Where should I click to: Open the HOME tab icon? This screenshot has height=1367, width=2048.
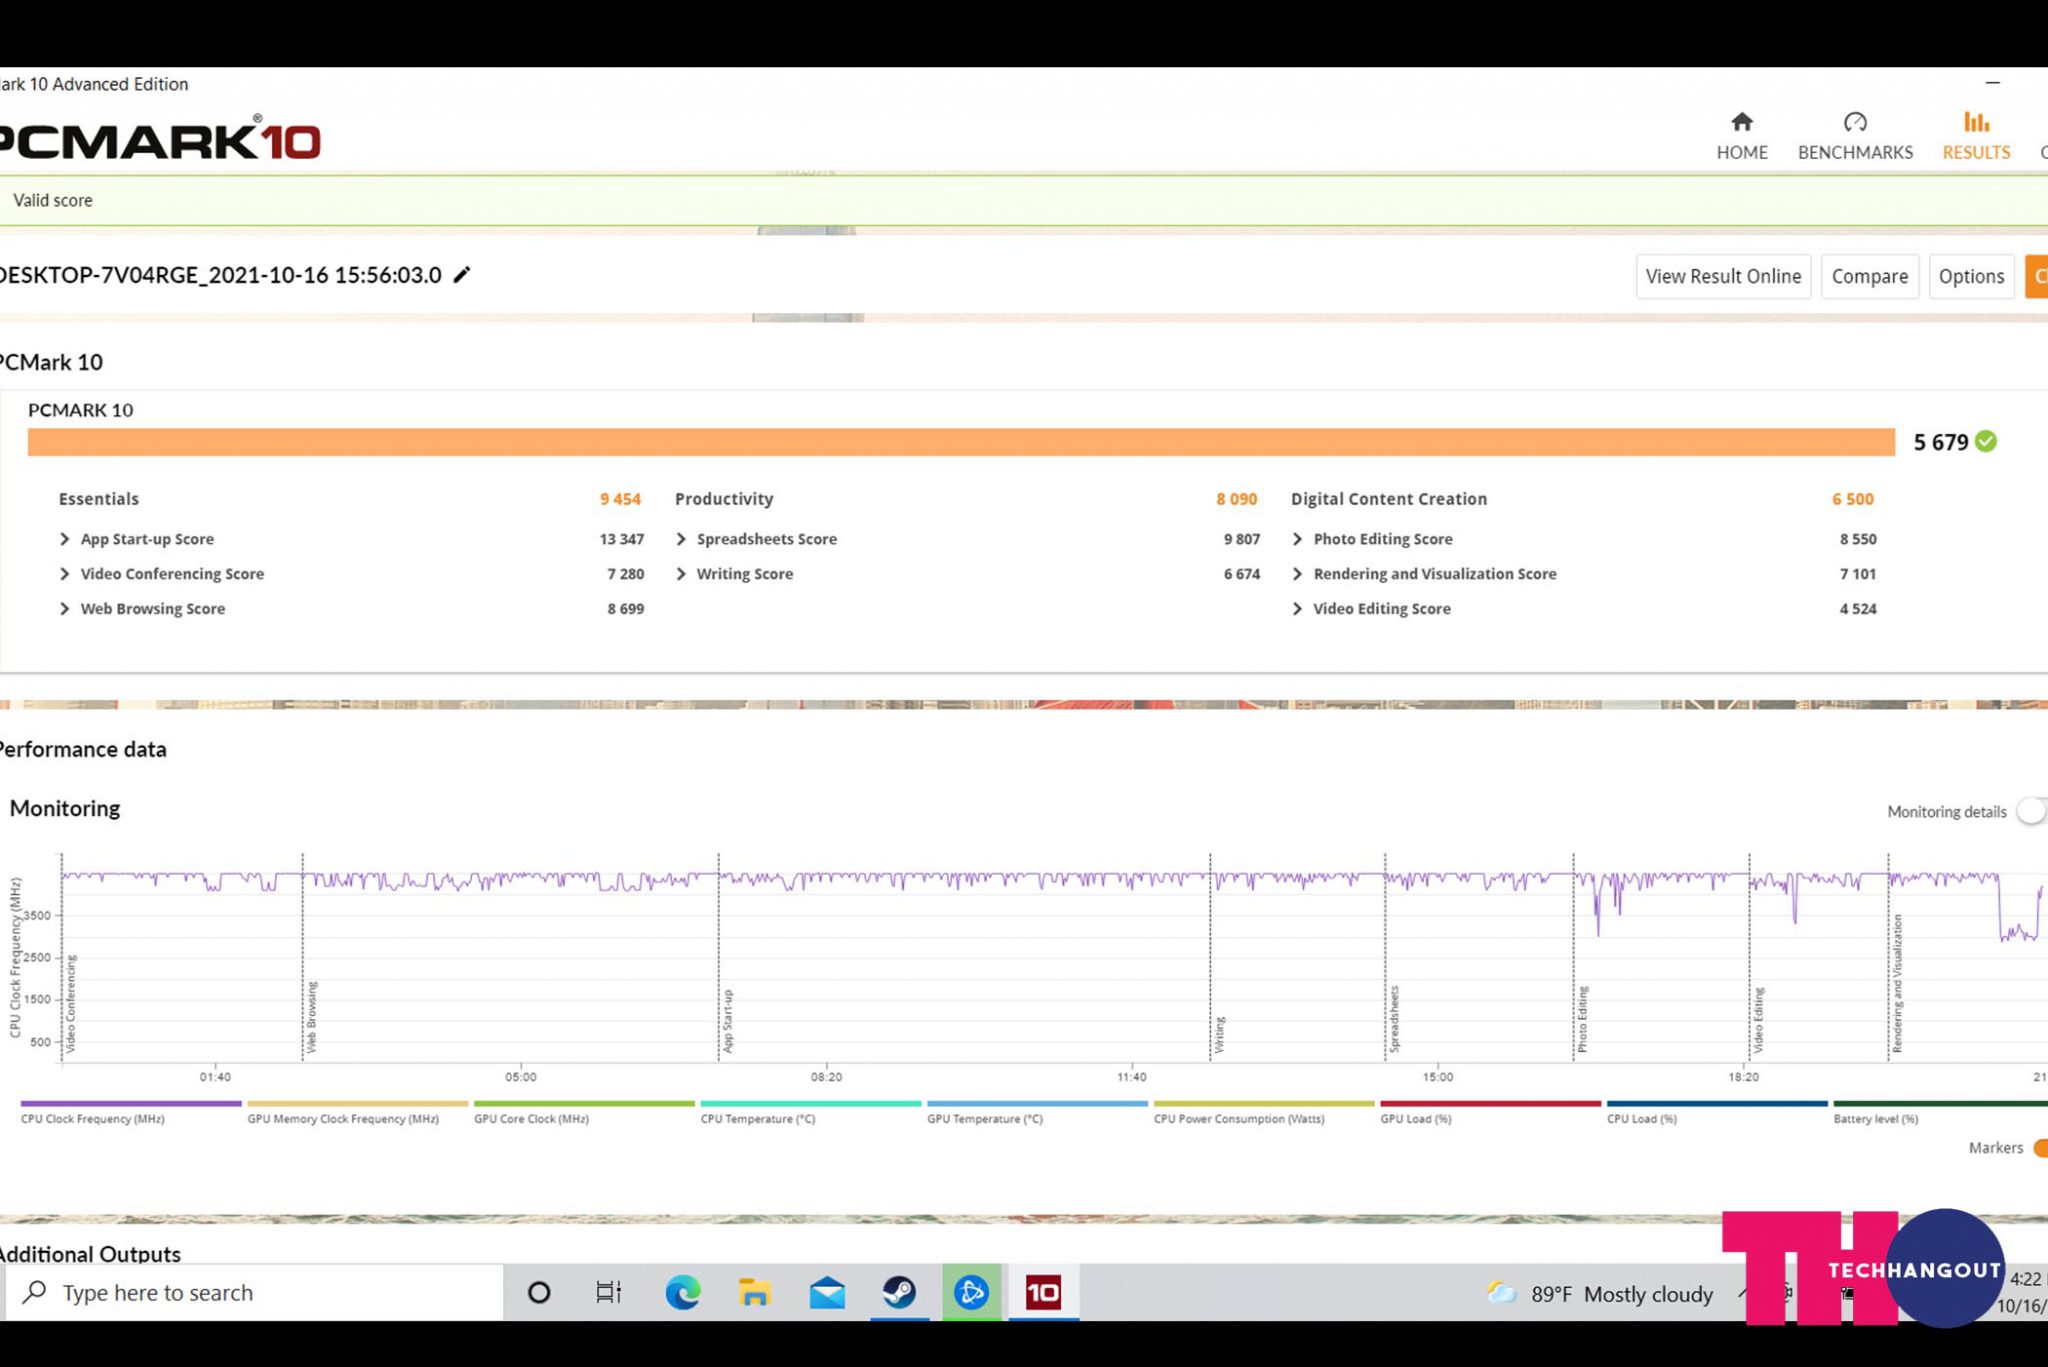[1742, 122]
